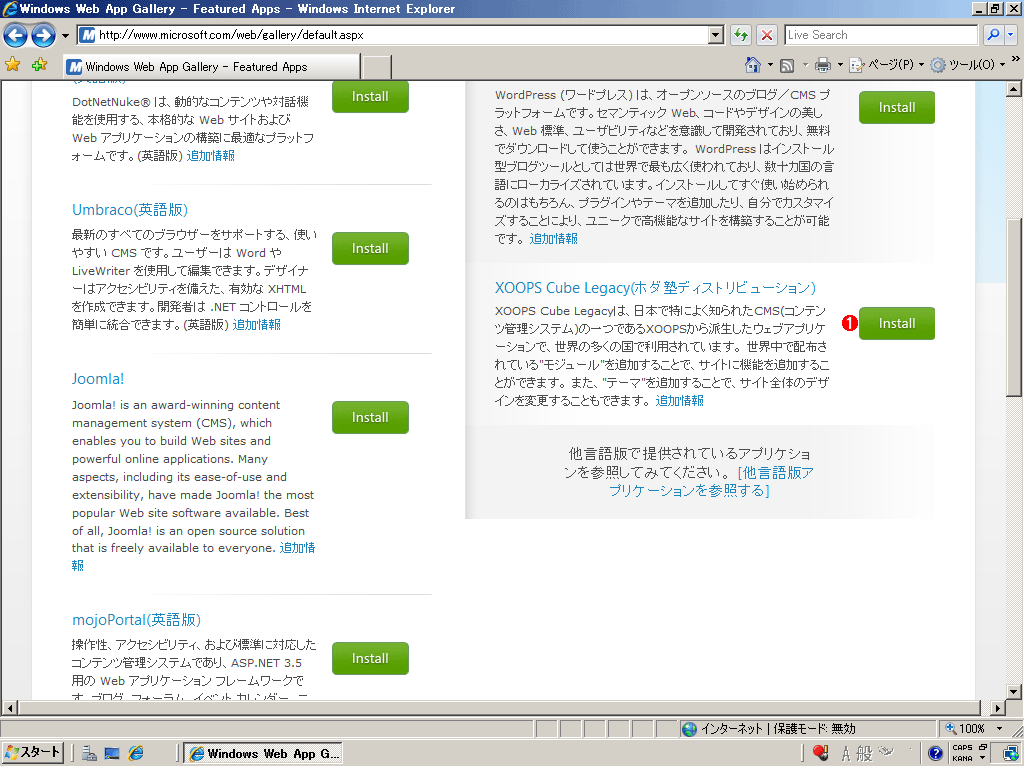Open the mojoPortal(英語版) title link
This screenshot has width=1024, height=766.
136,620
